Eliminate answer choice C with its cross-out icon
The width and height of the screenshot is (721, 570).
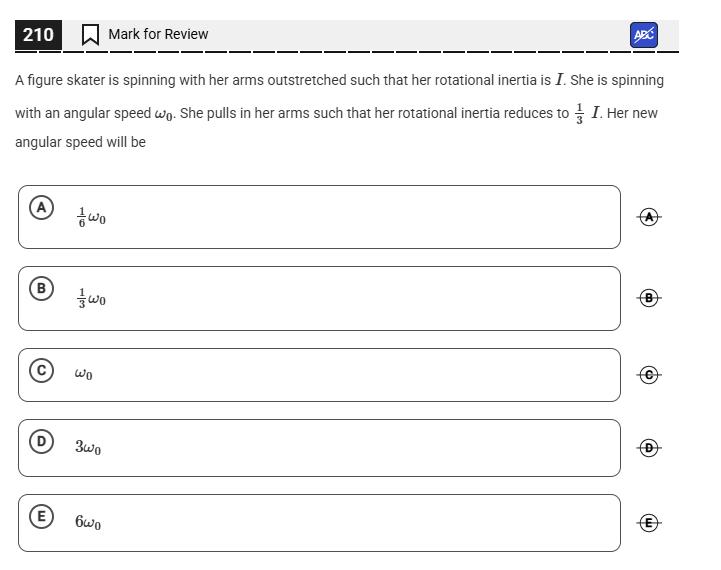(x=649, y=374)
